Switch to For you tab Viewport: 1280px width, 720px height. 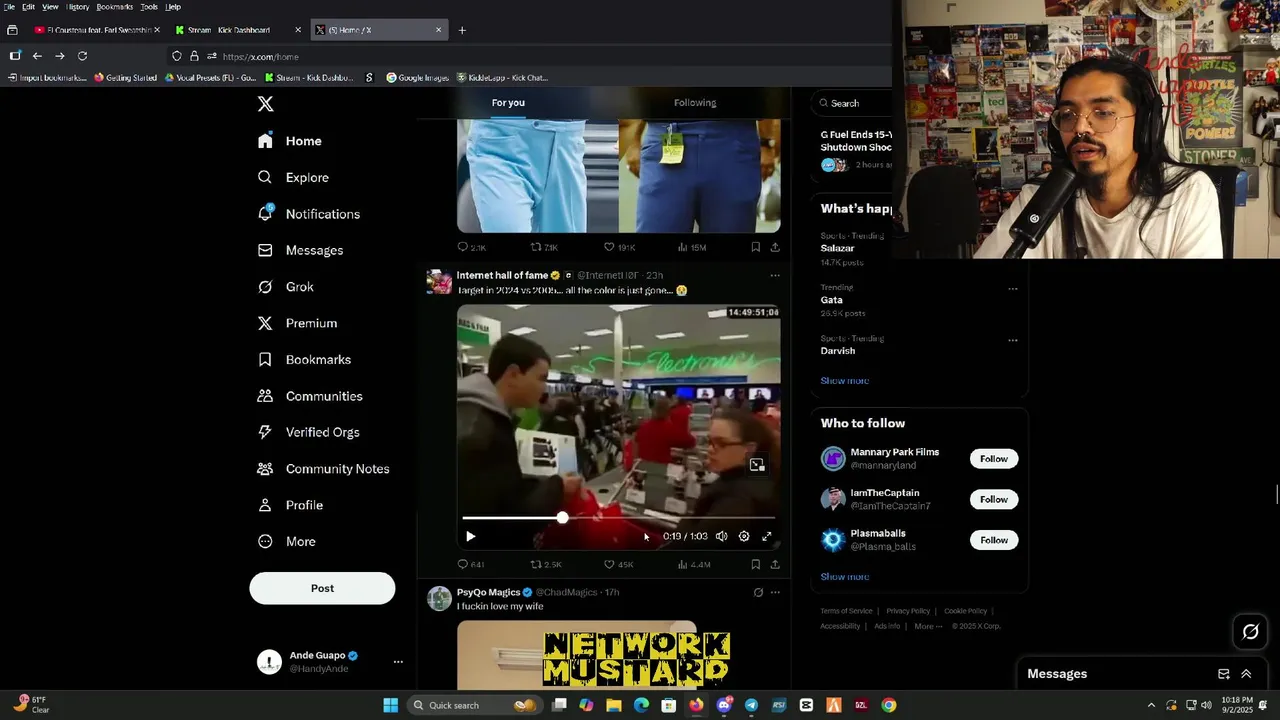pos(508,103)
